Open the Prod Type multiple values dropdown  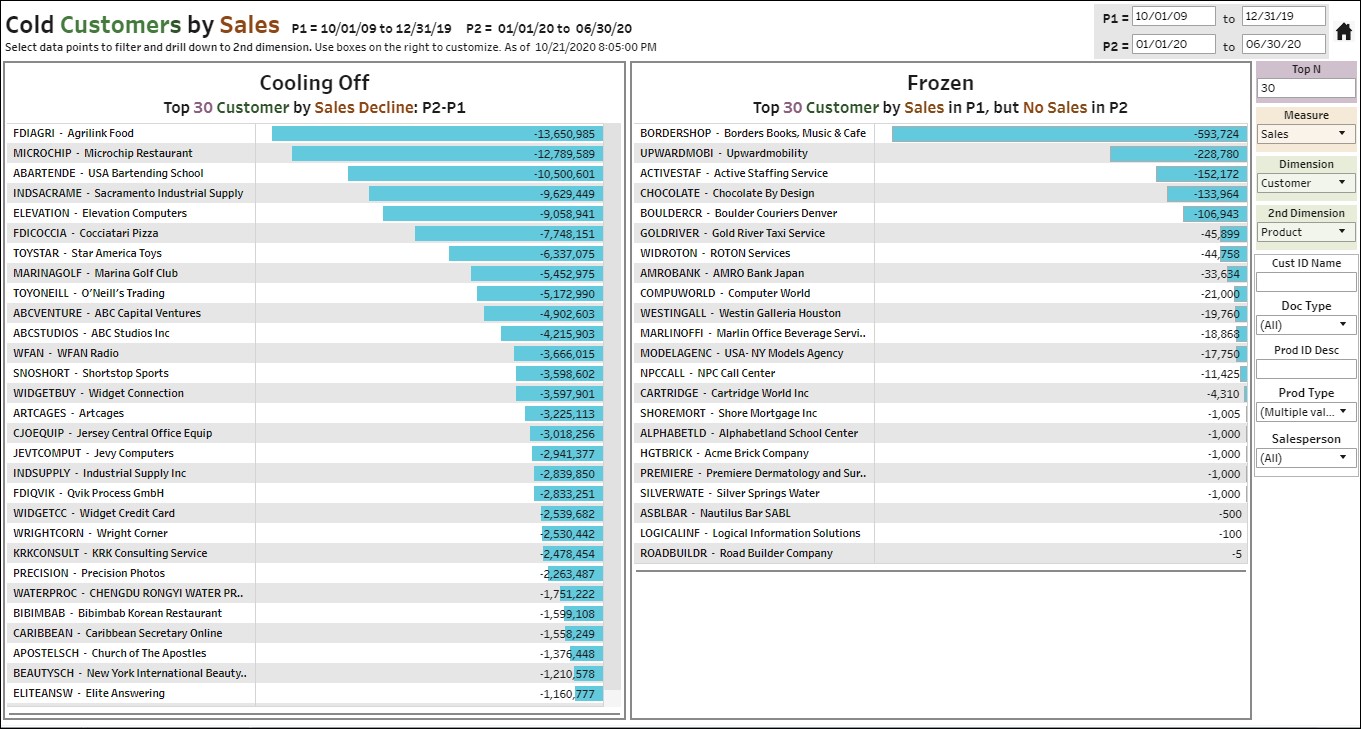[1306, 412]
